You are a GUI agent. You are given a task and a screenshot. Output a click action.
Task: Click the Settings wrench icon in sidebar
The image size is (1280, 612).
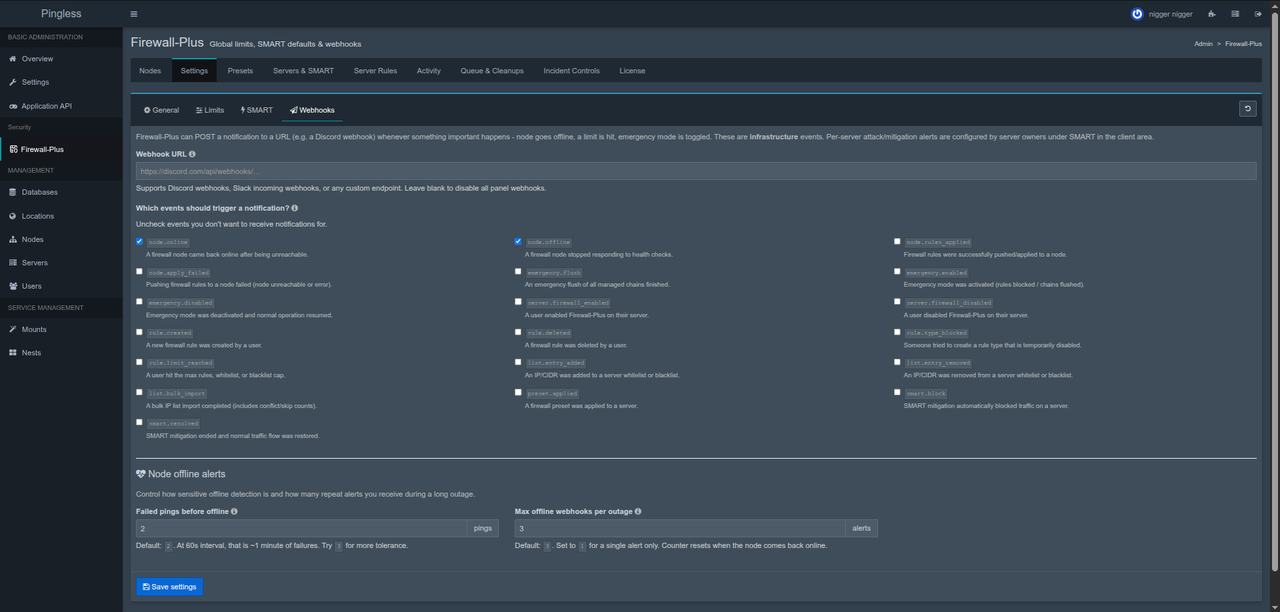13,82
